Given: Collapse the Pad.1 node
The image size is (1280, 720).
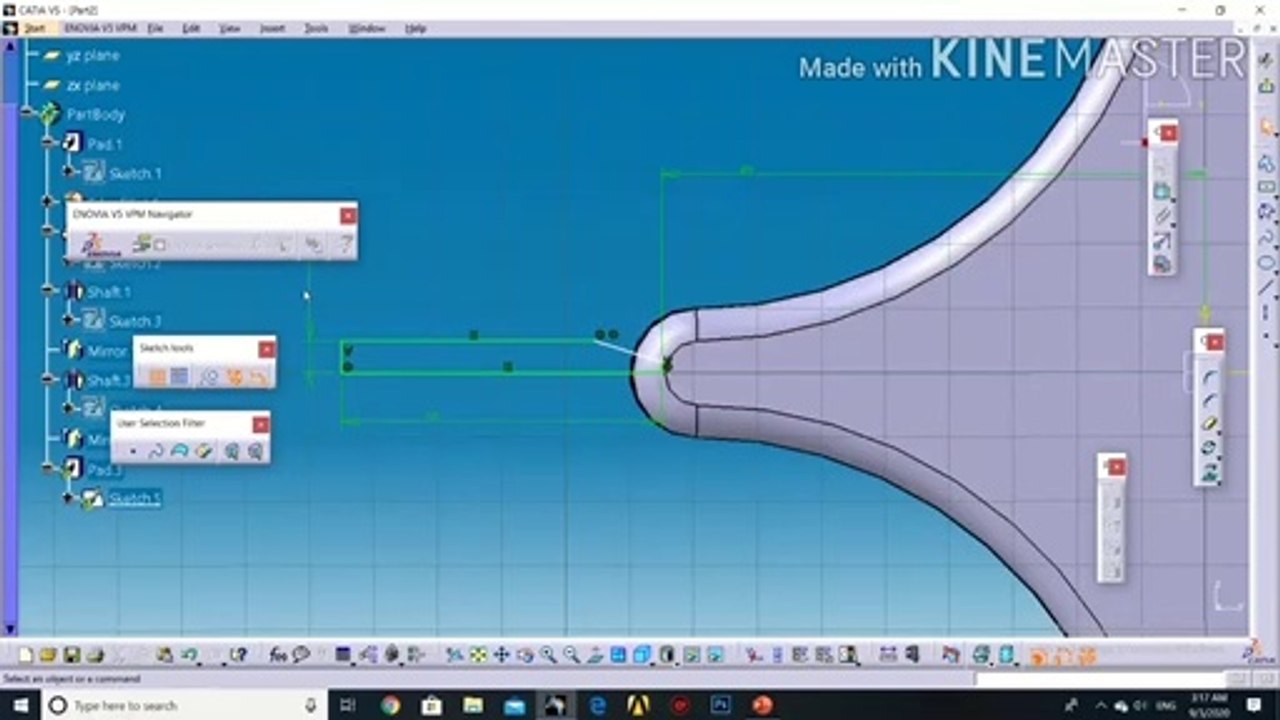Looking at the screenshot, I should click(49, 143).
